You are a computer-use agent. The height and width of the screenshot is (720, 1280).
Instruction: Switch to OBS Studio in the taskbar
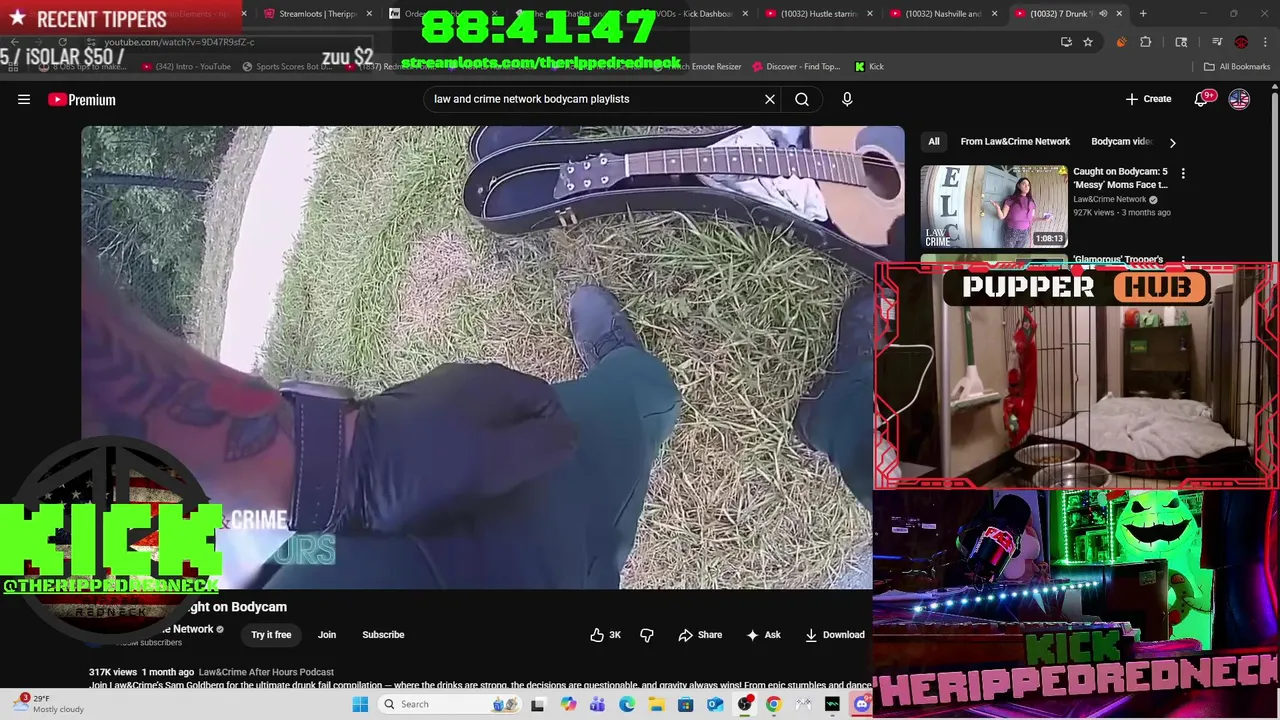point(745,704)
